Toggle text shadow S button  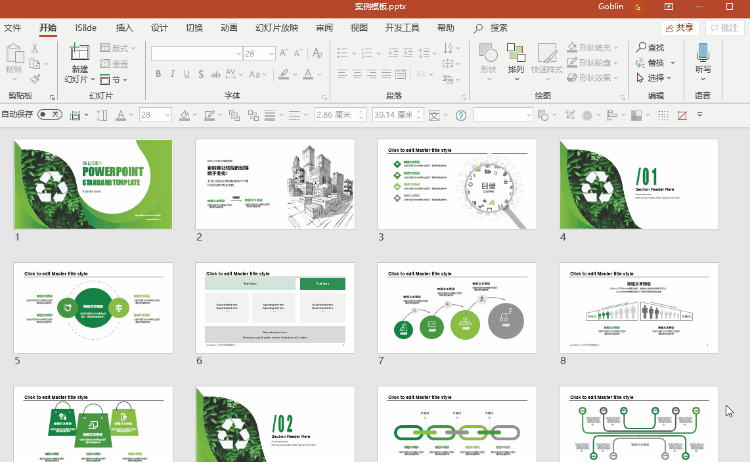point(201,74)
